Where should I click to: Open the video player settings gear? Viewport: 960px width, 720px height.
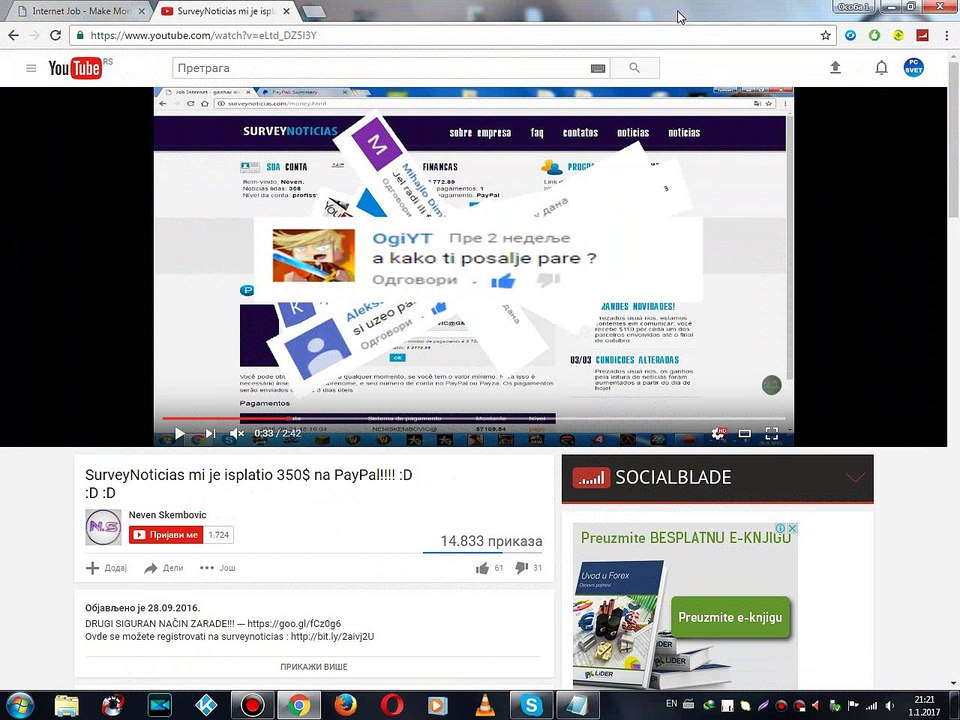click(718, 433)
